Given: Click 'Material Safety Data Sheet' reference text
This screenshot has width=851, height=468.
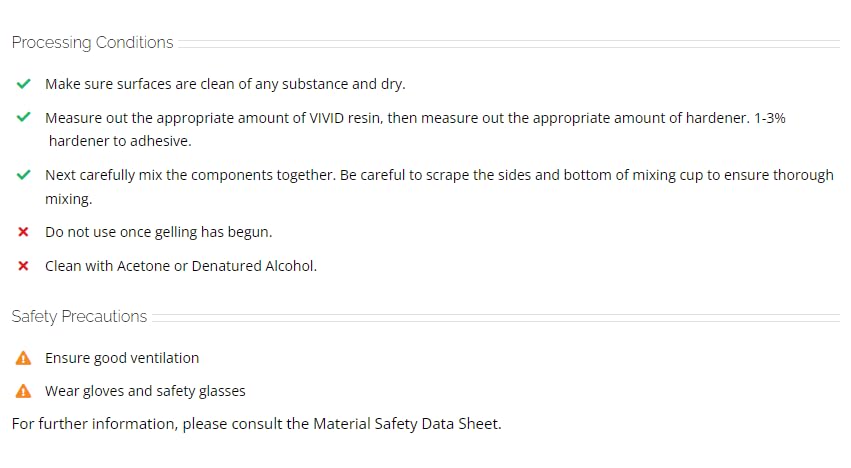Looking at the screenshot, I should pyautogui.click(x=405, y=424).
